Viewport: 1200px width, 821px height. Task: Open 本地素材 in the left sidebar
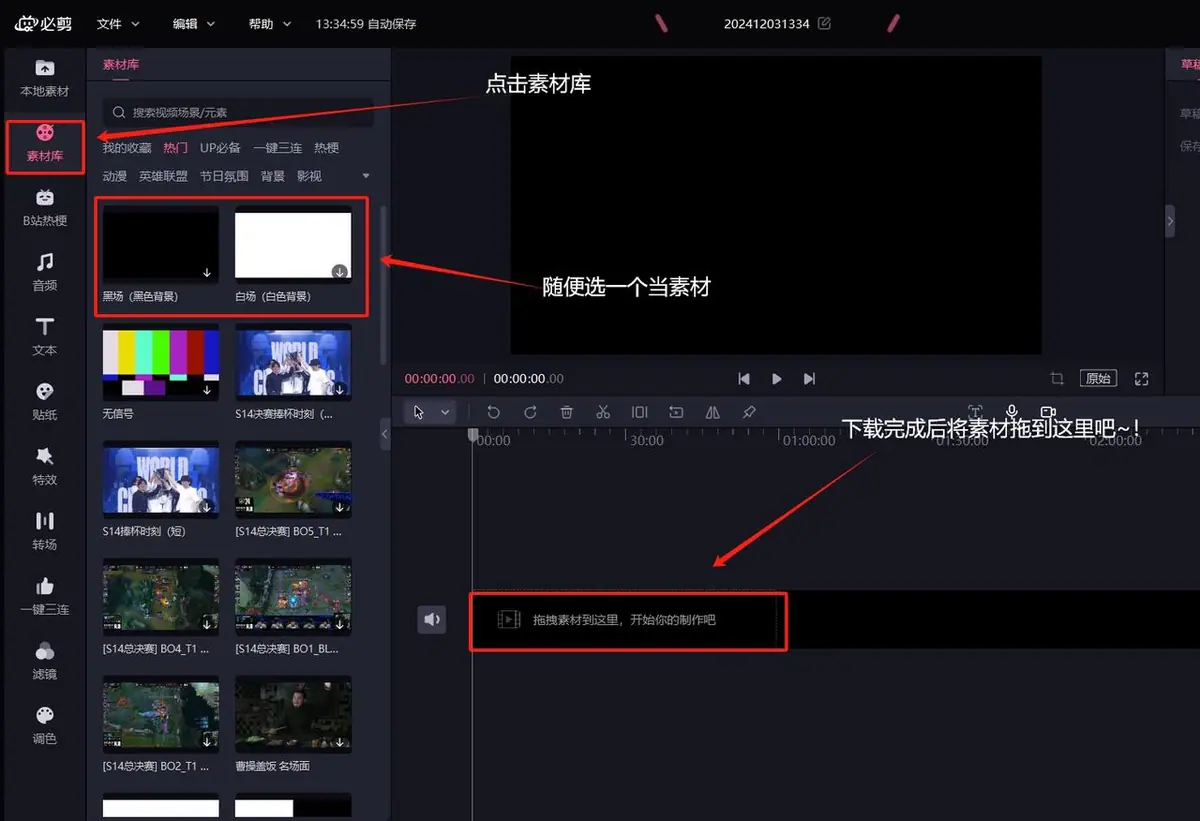[44, 78]
